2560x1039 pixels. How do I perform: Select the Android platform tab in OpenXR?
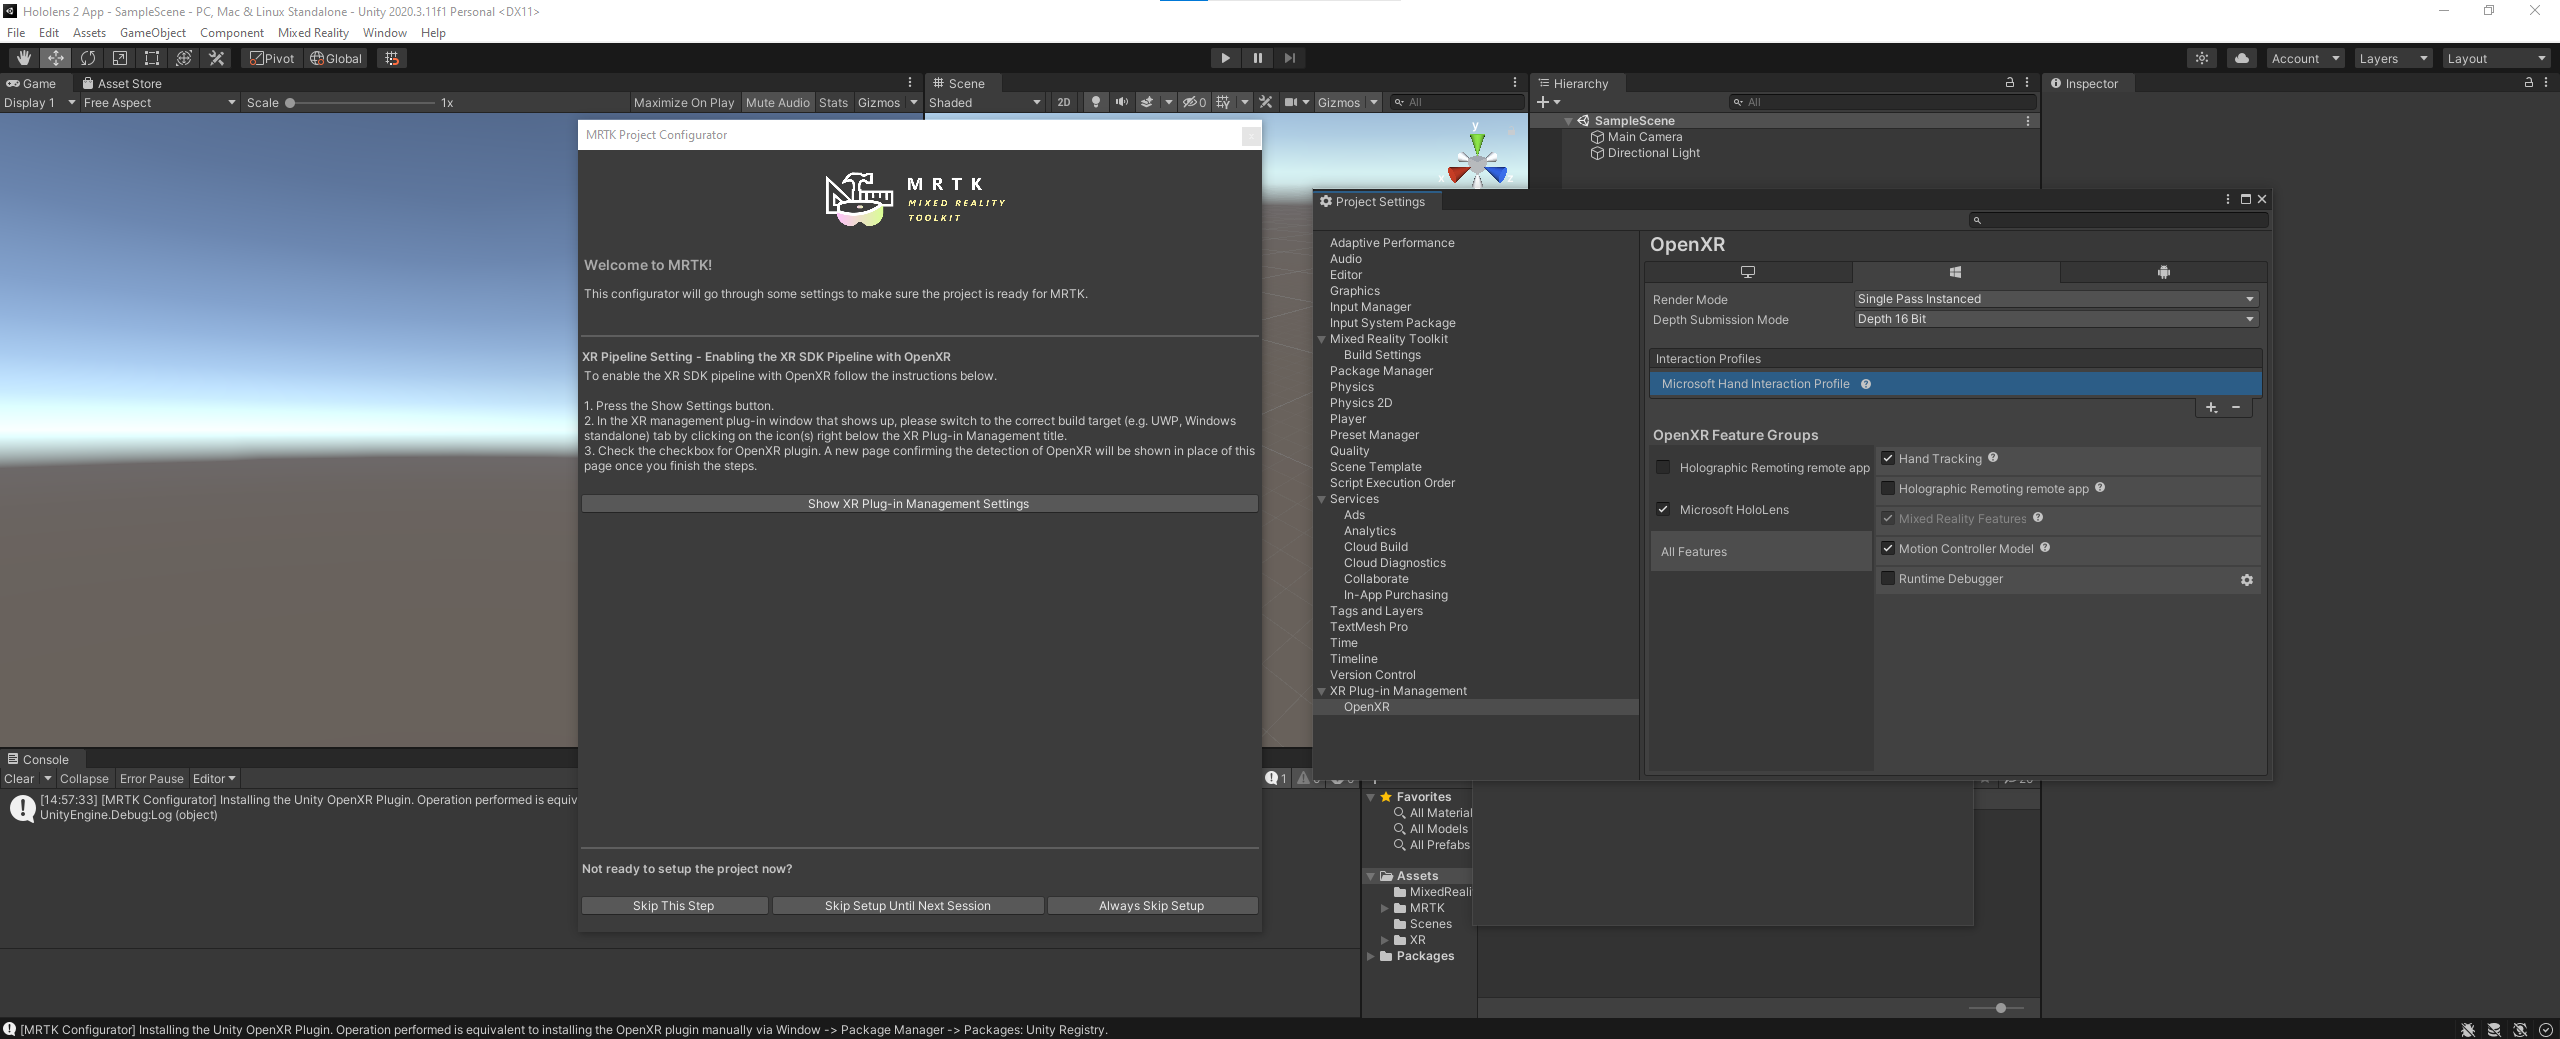point(2163,272)
